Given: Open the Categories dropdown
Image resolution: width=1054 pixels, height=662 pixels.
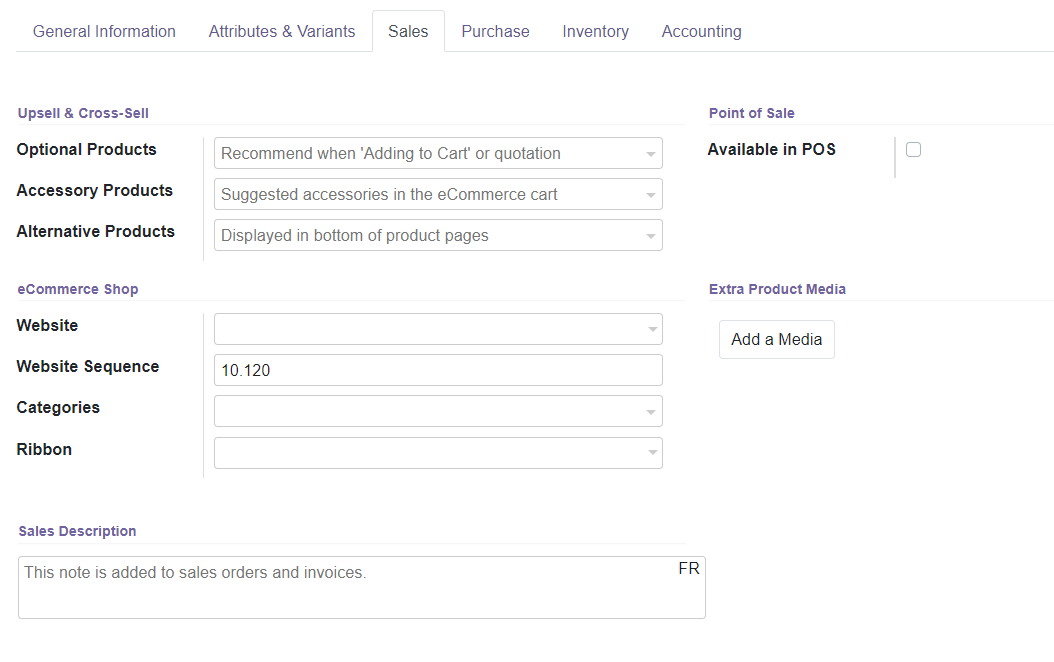Looking at the screenshot, I should (x=438, y=410).
